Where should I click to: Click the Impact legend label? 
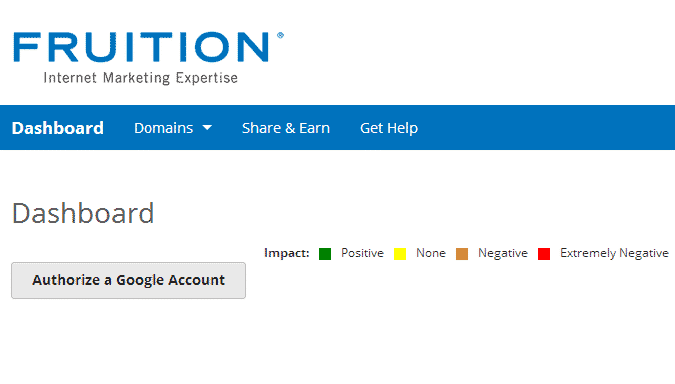(287, 253)
